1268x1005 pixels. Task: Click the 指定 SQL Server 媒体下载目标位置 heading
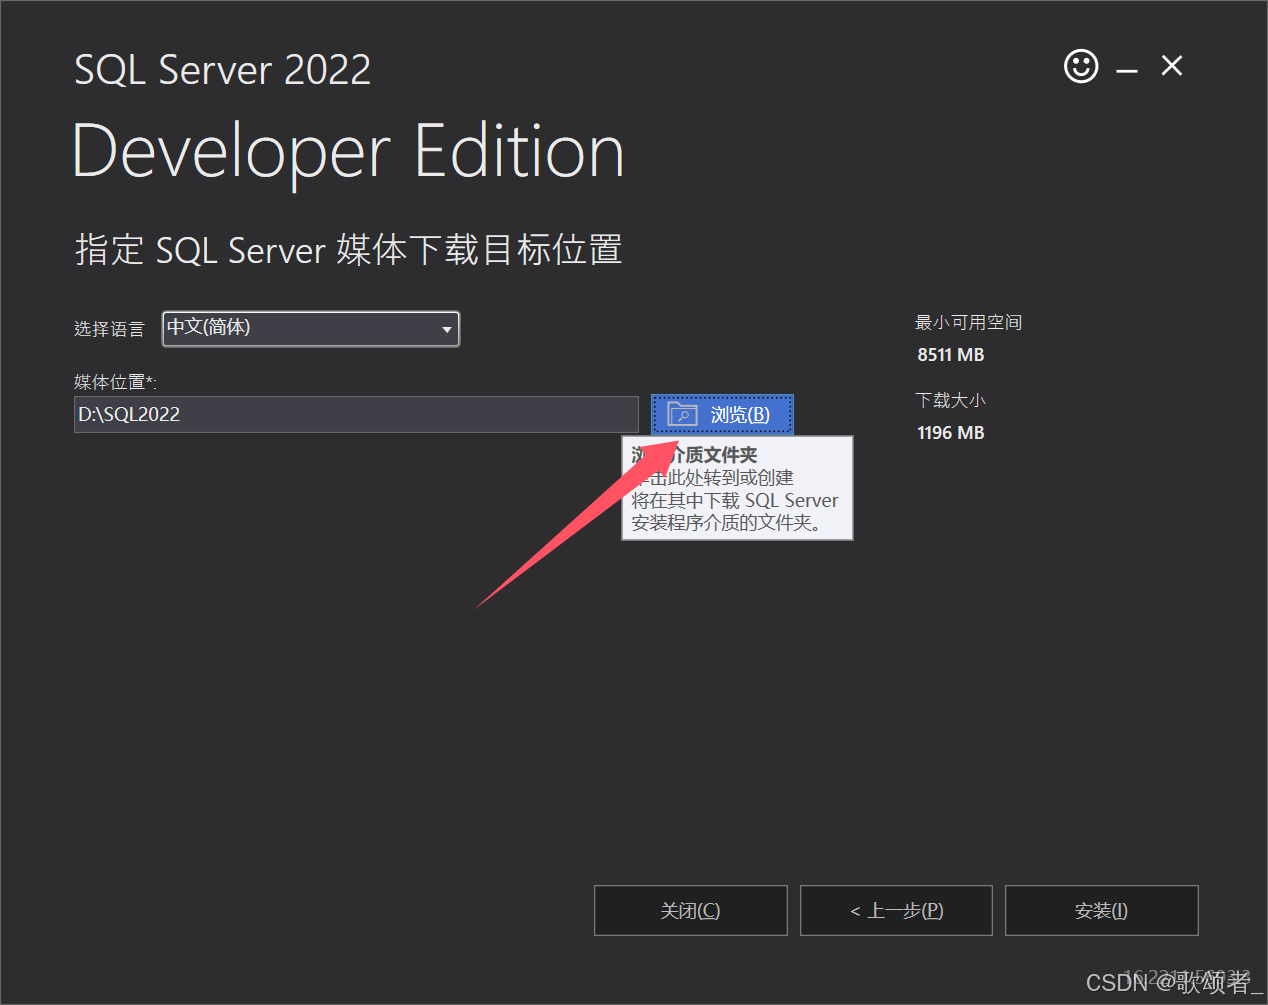coord(348,249)
